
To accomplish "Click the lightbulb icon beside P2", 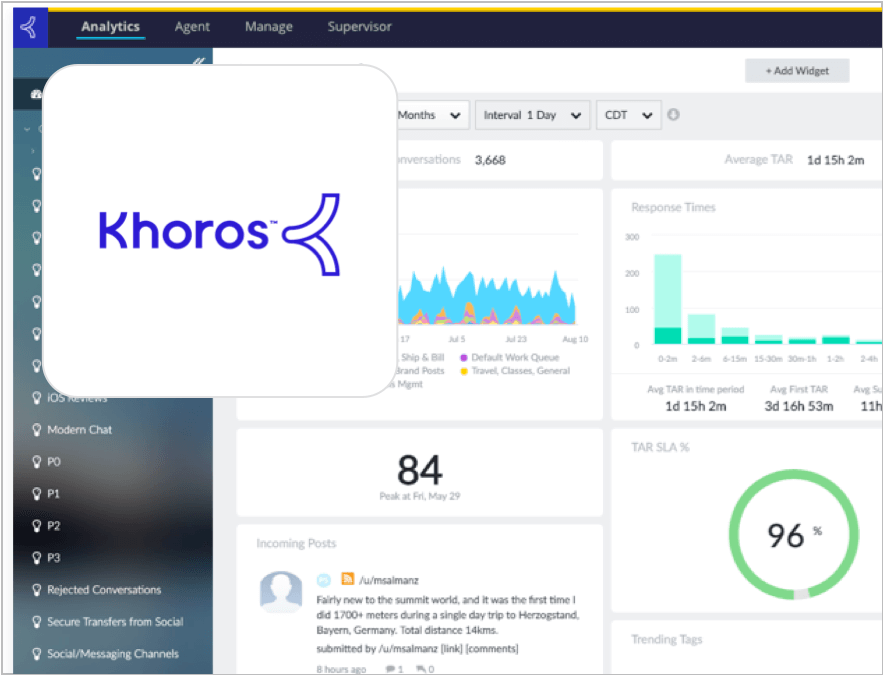I will click(x=37, y=527).
